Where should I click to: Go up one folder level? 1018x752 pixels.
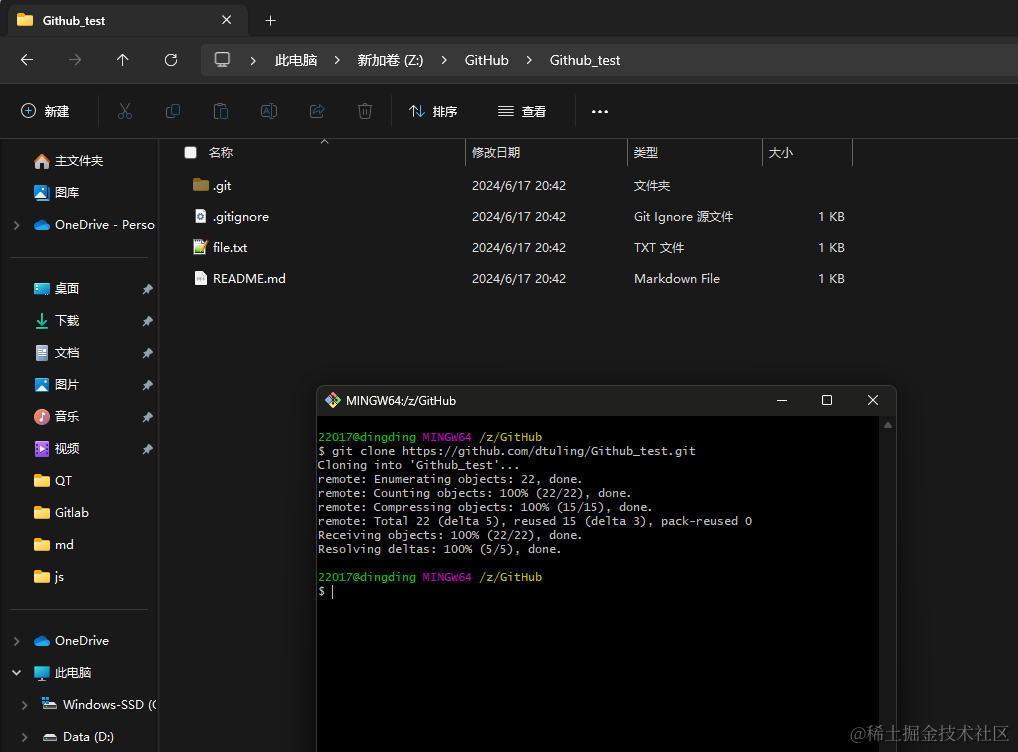(x=123, y=60)
